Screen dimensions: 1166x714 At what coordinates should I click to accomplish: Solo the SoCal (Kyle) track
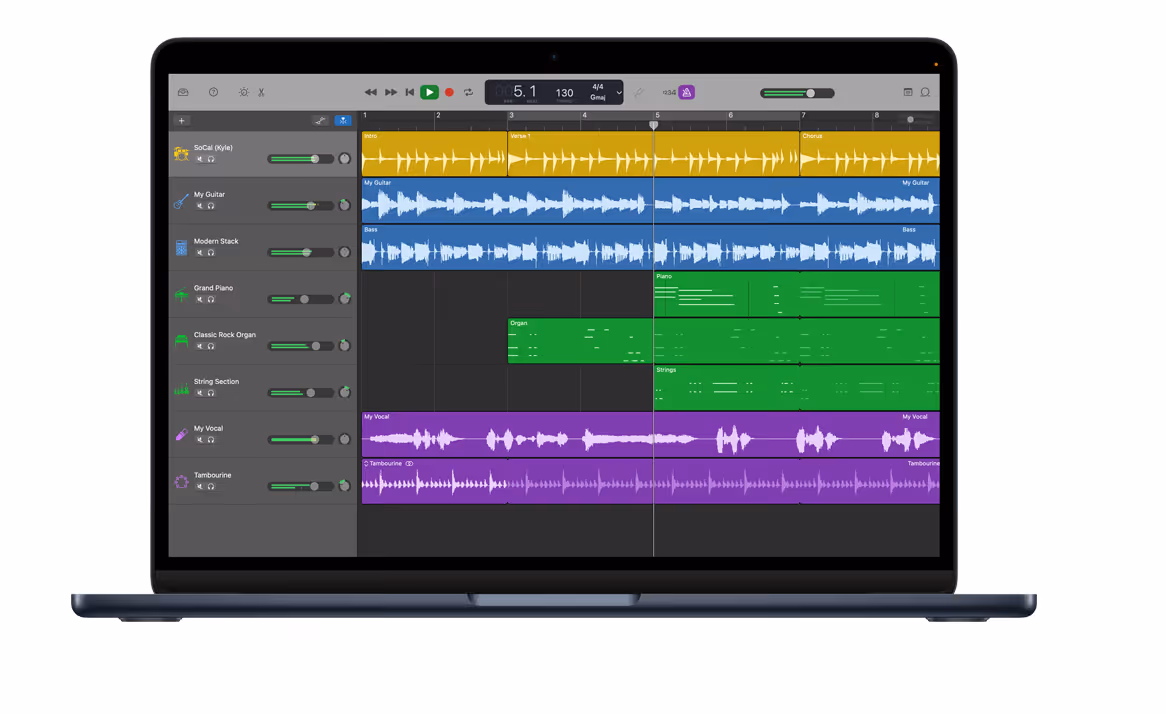click(x=211, y=159)
